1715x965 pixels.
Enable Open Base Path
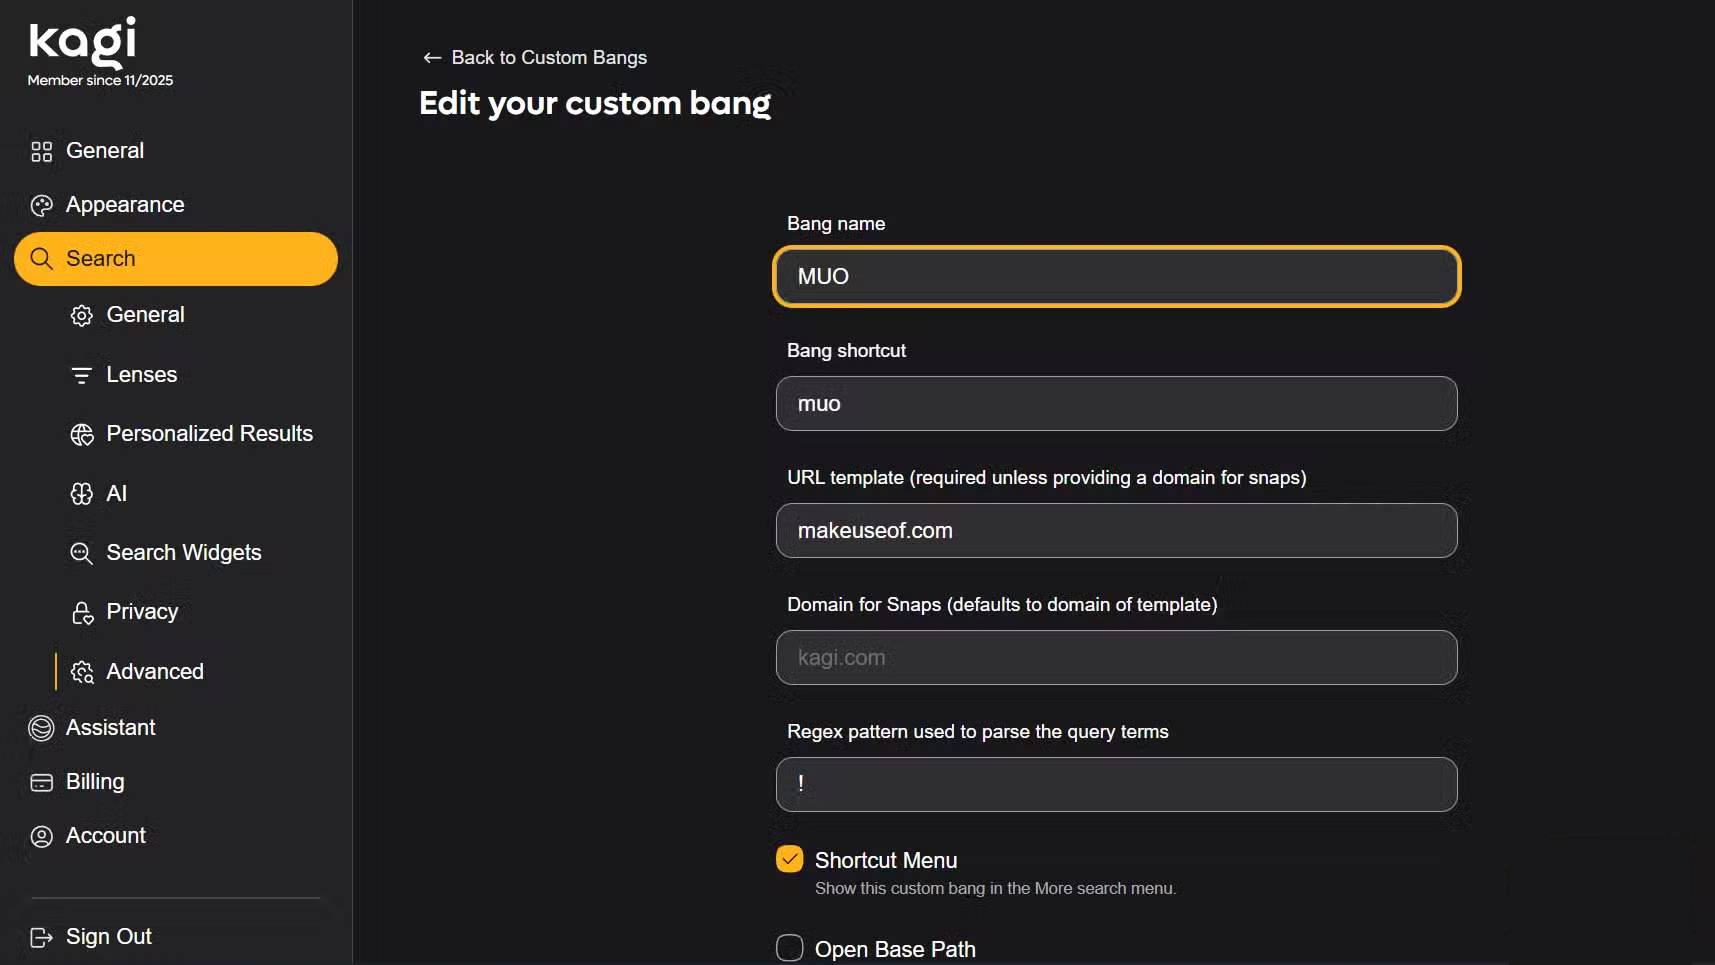(789, 947)
